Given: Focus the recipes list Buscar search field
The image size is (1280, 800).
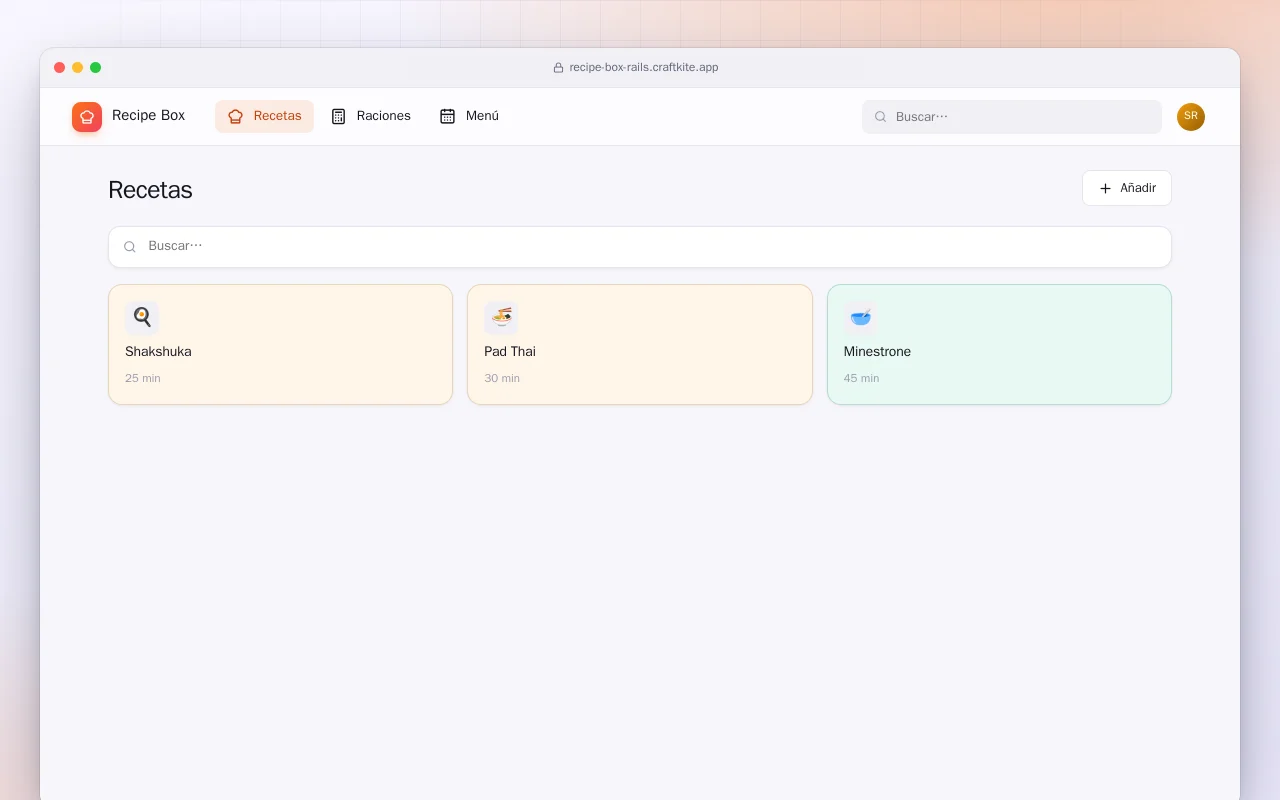Looking at the screenshot, I should coord(640,247).
